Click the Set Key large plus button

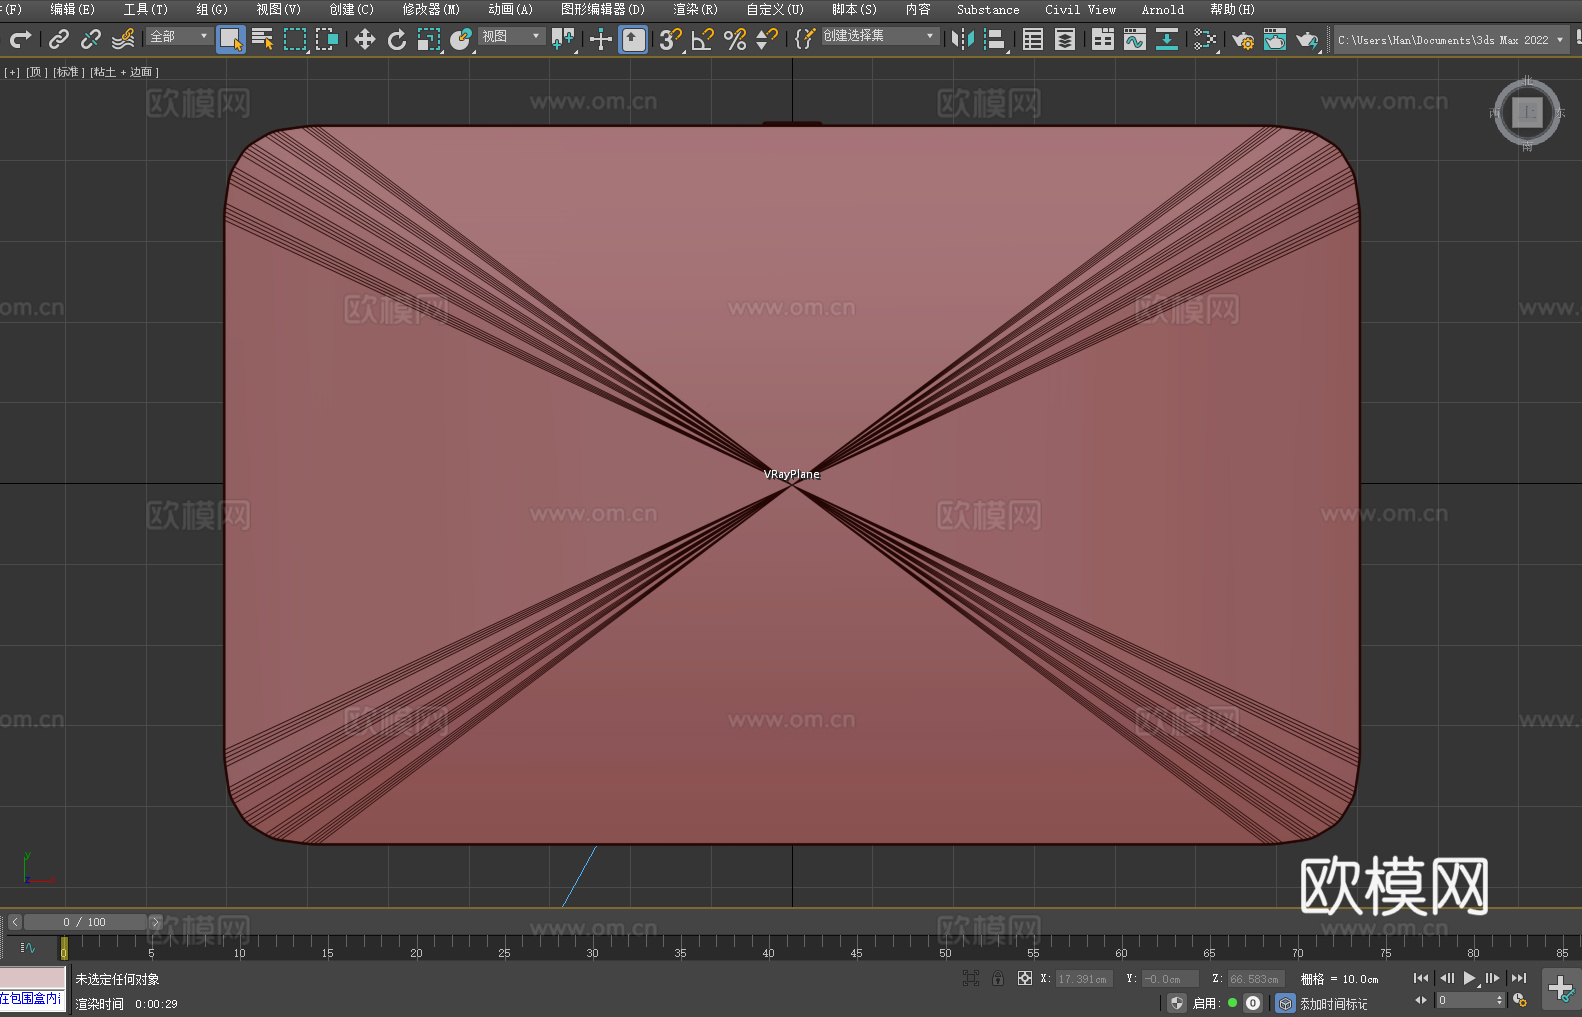coord(1561,989)
